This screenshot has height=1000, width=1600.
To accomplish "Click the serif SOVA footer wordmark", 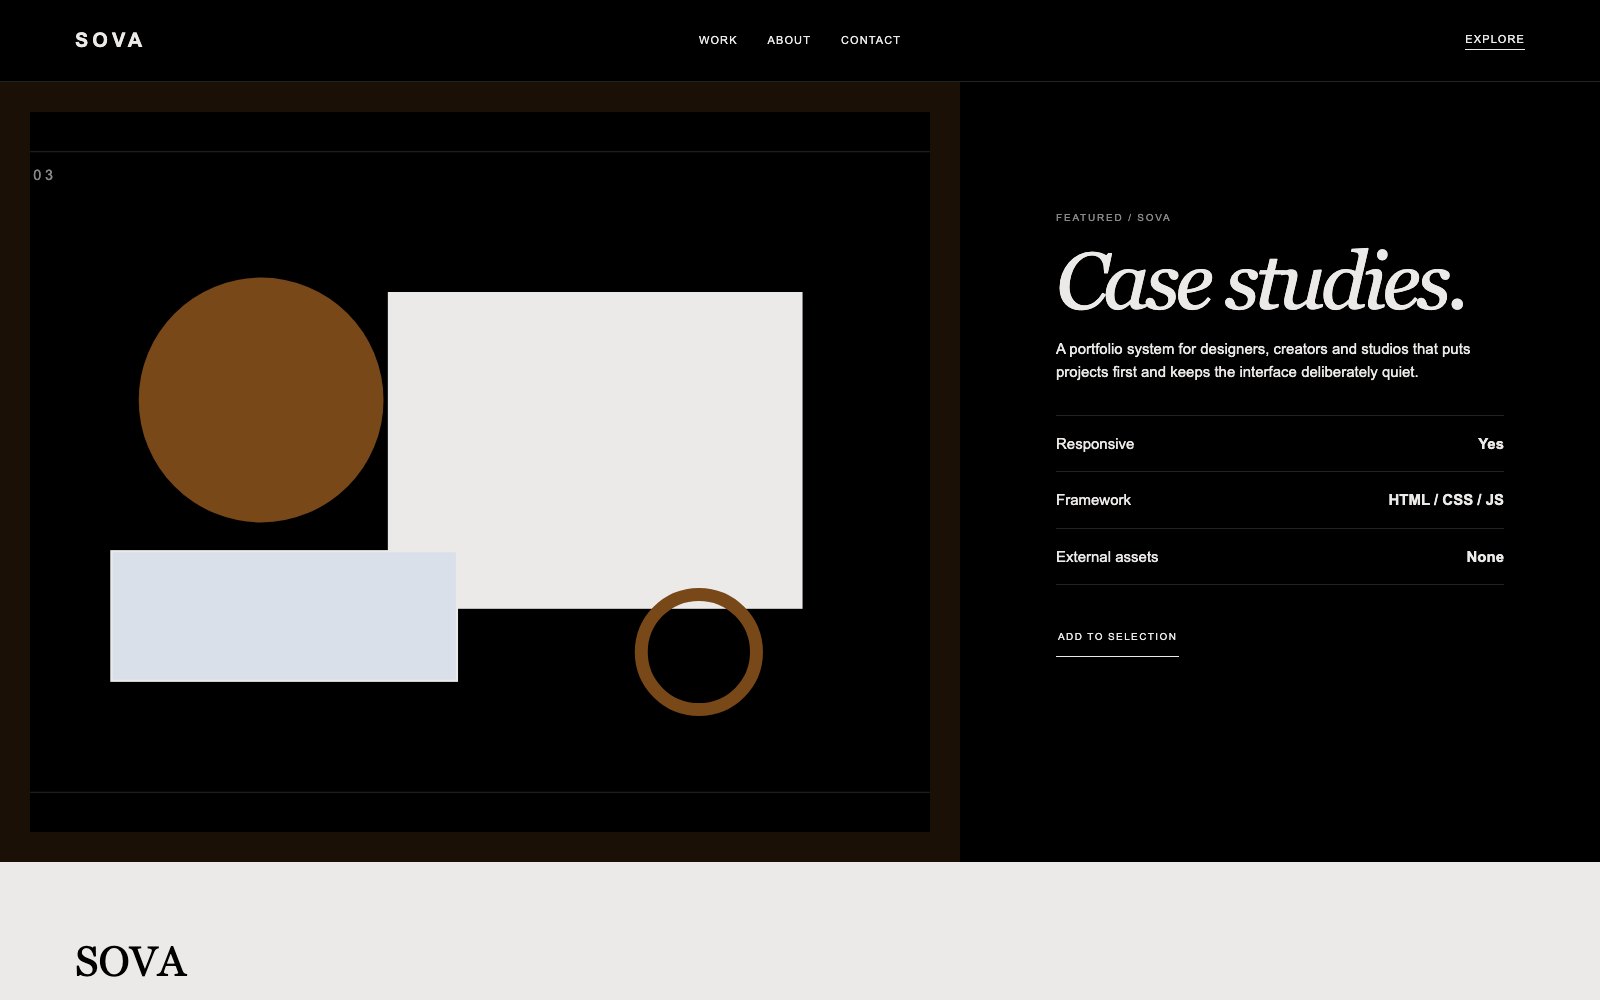I will pos(131,962).
